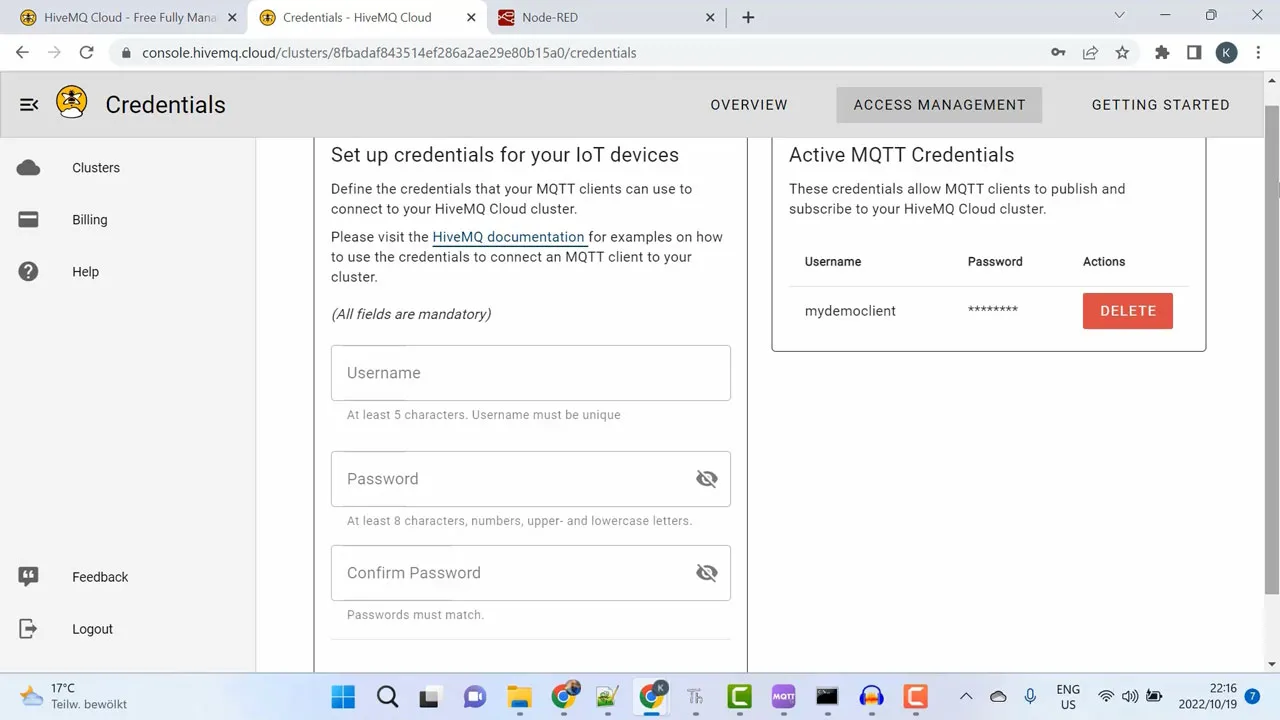Open Billing from the sidebar
Image resolution: width=1280 pixels, height=720 pixels.
(x=89, y=220)
